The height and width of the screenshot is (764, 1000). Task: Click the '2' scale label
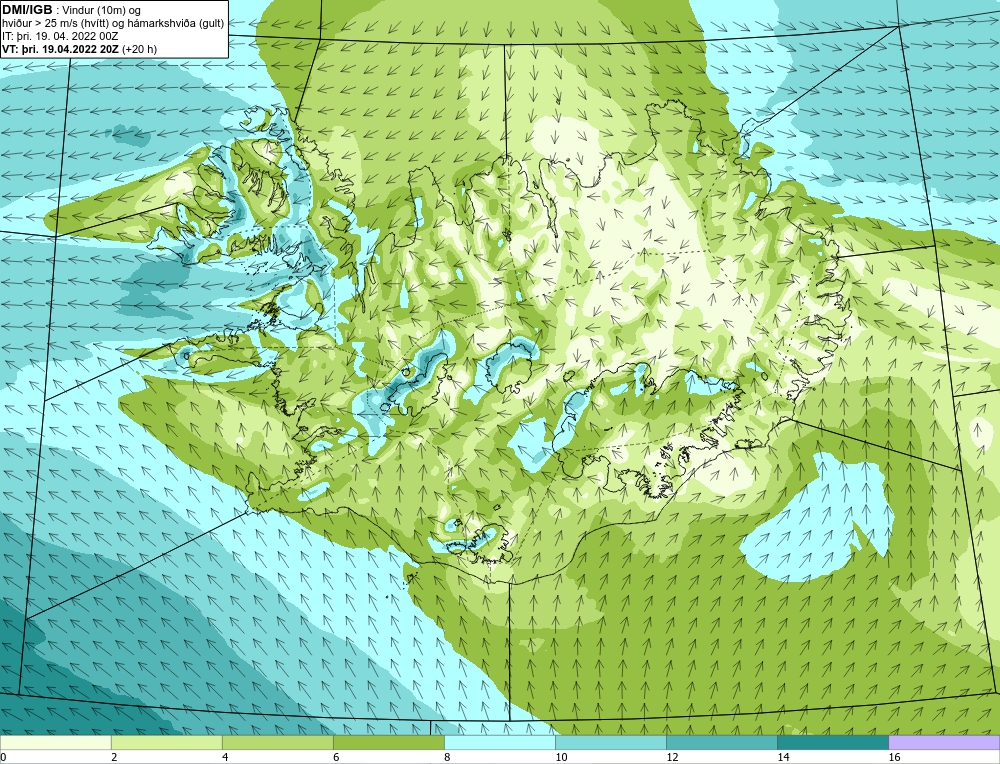[114, 757]
